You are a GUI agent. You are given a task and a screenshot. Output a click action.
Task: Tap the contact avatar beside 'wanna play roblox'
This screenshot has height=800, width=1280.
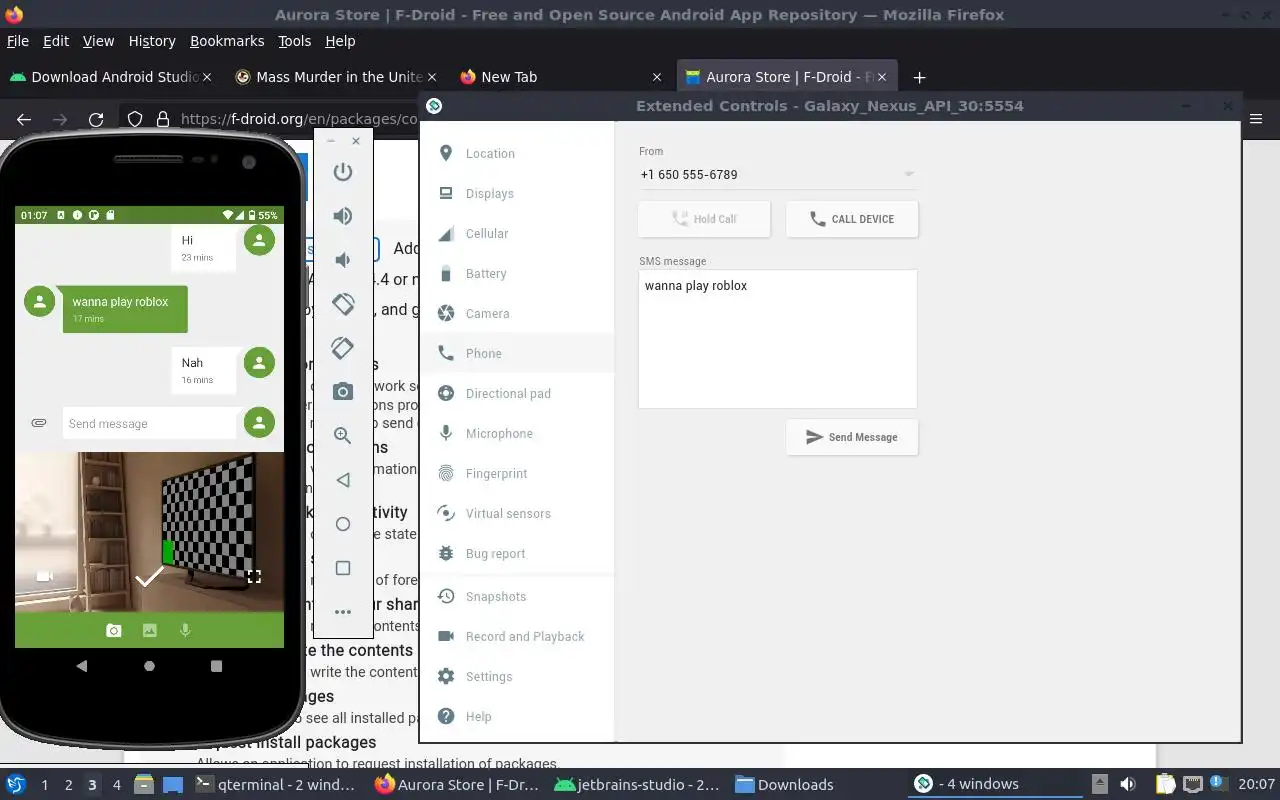39,301
